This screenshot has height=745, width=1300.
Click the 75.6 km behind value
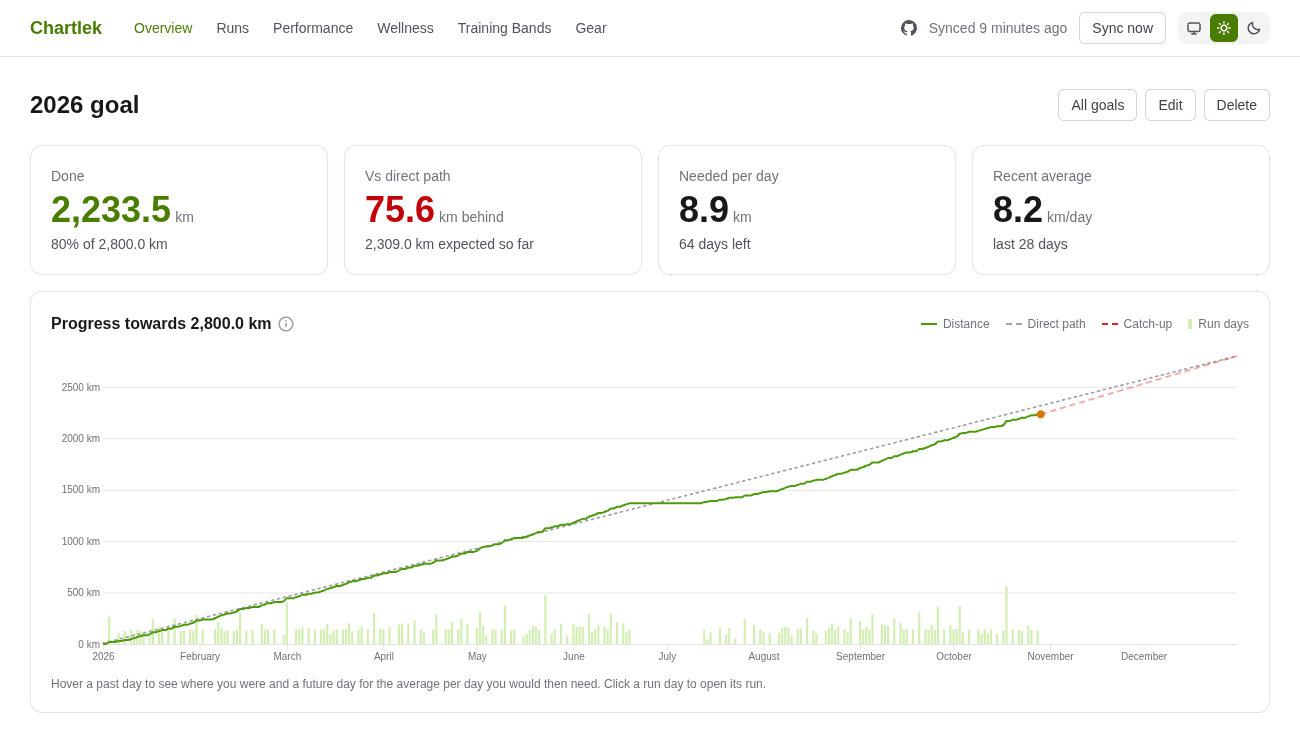coord(434,210)
